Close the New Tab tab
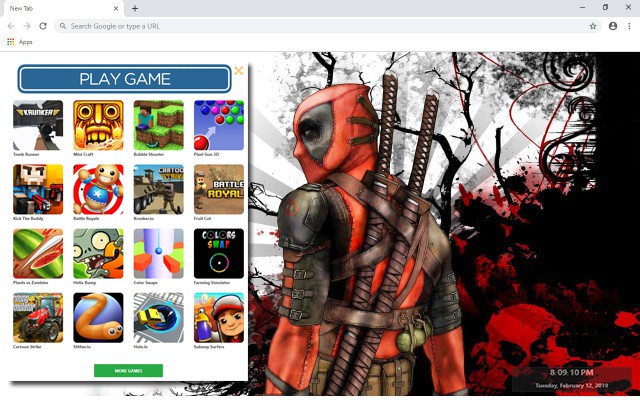Image resolution: width=640 pixels, height=400 pixels. 116,8
